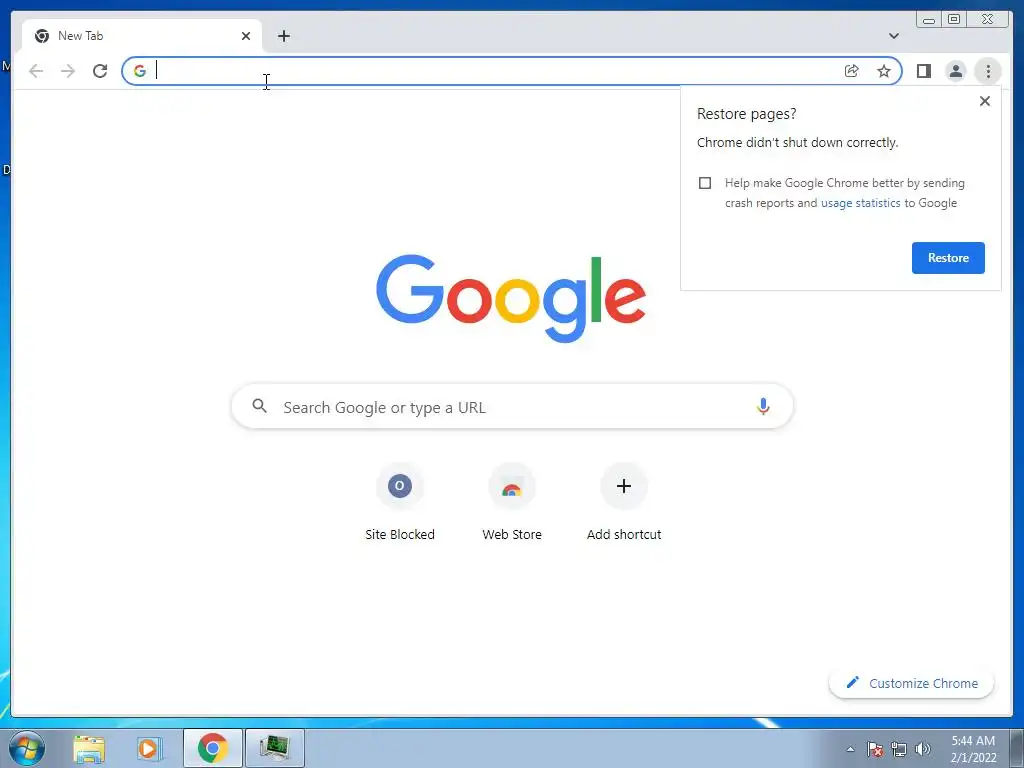
Task: Select the New Tab tab
Action: coord(142,36)
